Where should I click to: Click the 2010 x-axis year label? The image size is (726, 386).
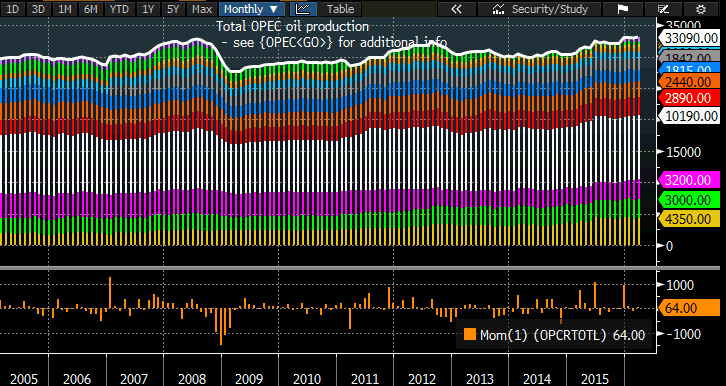click(x=307, y=379)
